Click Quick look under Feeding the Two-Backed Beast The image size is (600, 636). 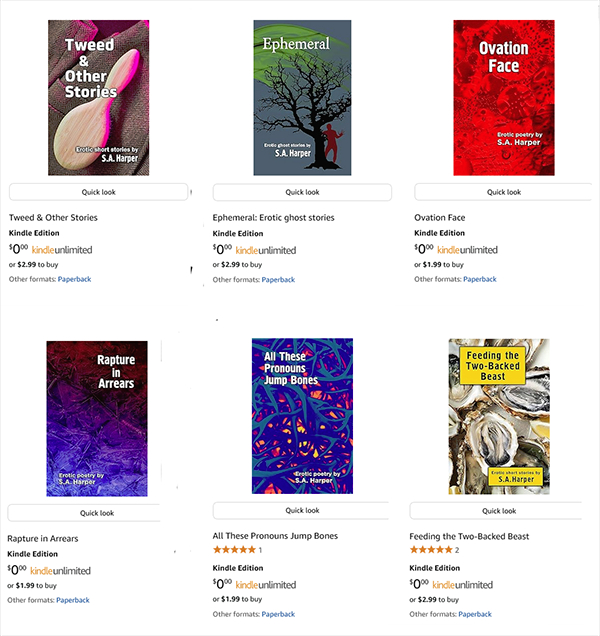(x=496, y=511)
